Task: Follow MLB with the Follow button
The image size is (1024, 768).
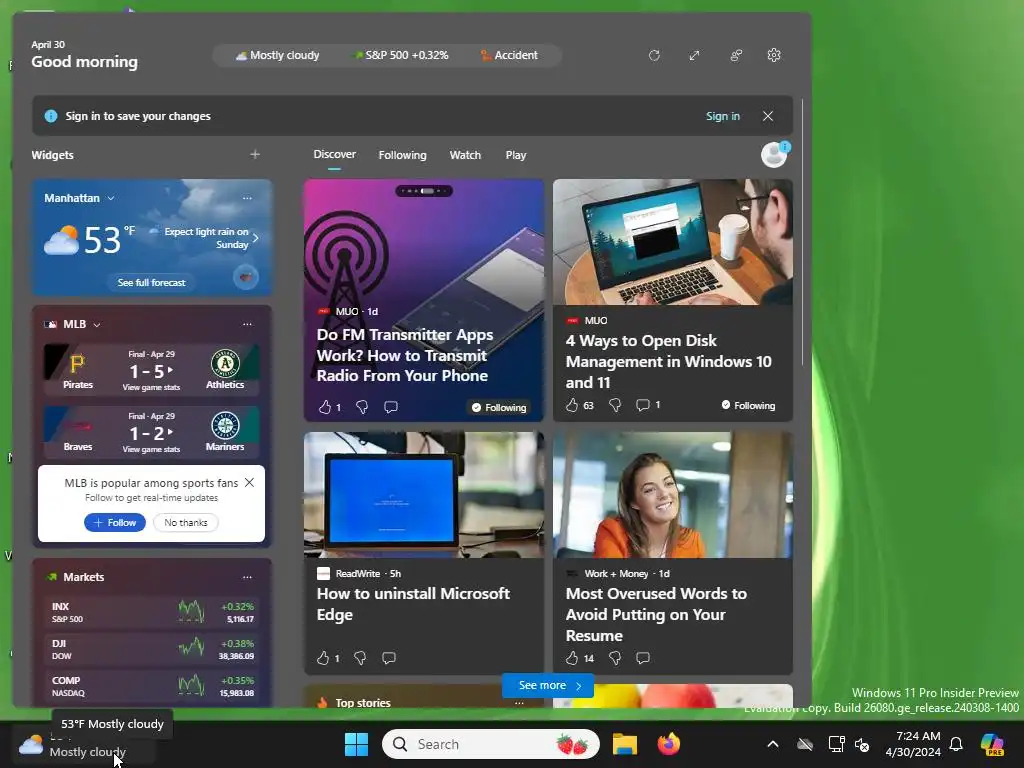Action: coord(115,522)
